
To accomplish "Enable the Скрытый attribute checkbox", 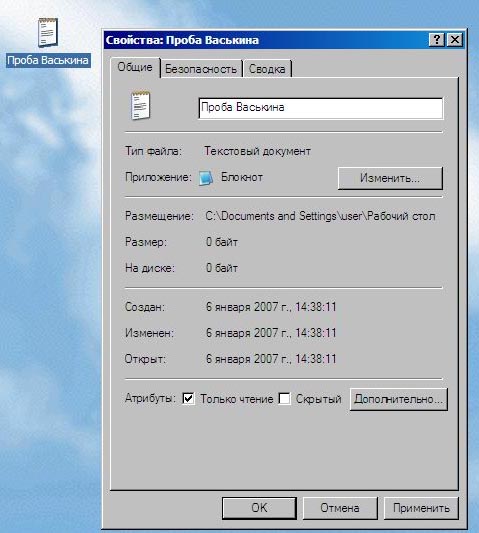I will click(x=284, y=398).
